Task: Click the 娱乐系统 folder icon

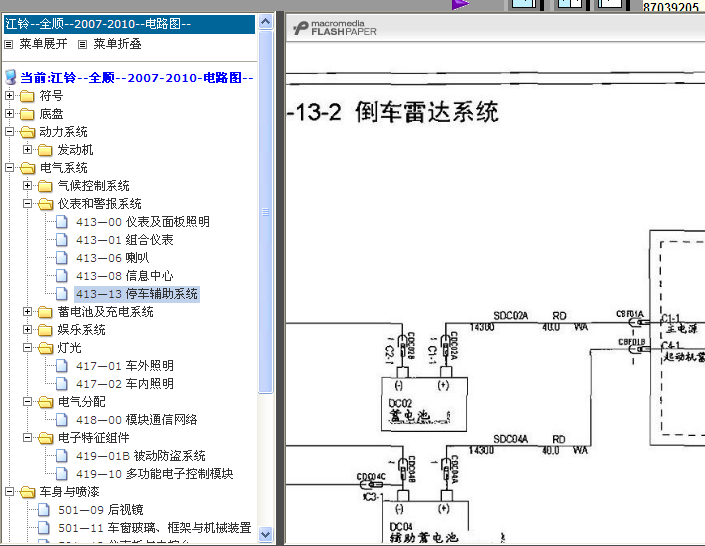Action: point(45,330)
